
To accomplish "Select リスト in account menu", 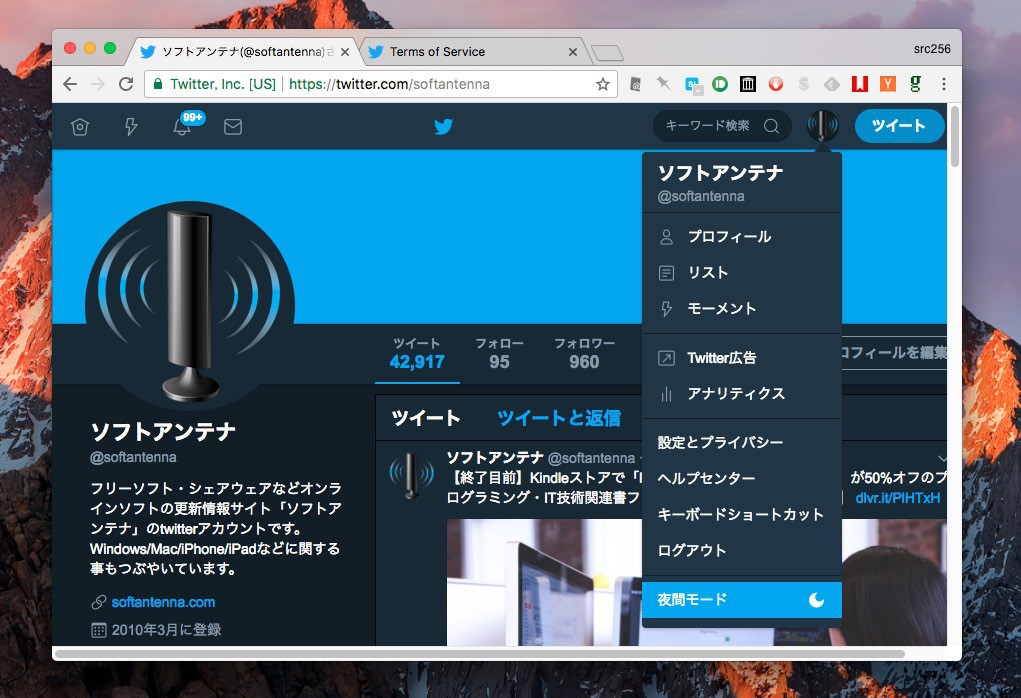I will click(742, 272).
